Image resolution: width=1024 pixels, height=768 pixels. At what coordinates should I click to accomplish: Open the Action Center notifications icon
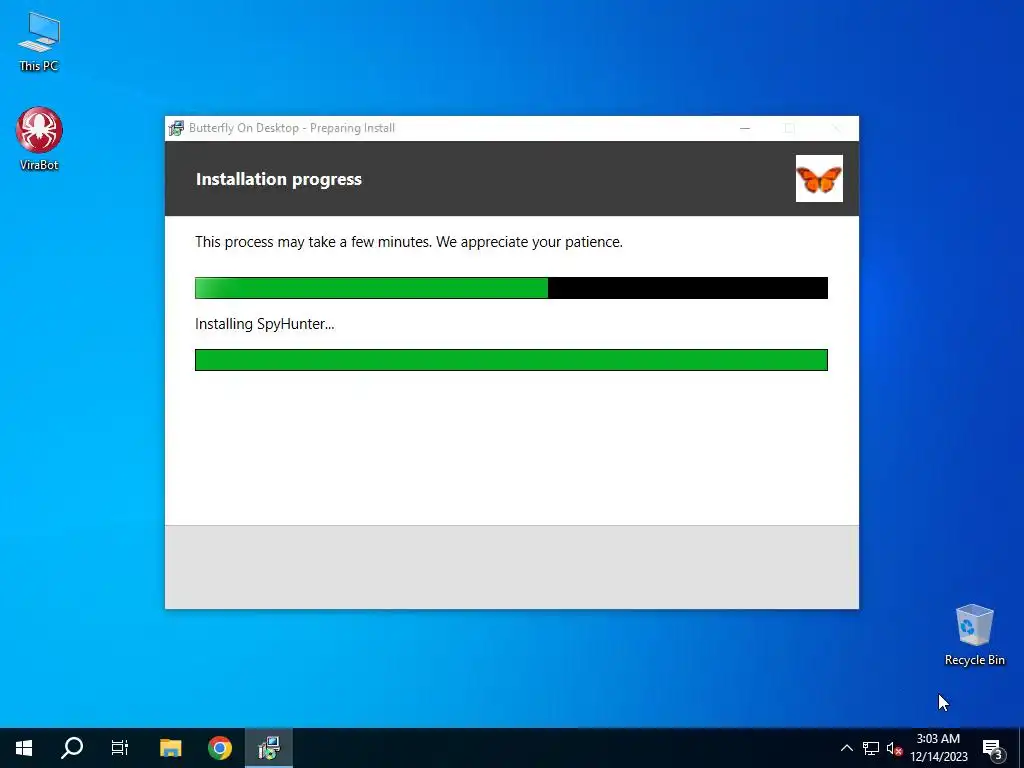pyautogui.click(x=992, y=748)
